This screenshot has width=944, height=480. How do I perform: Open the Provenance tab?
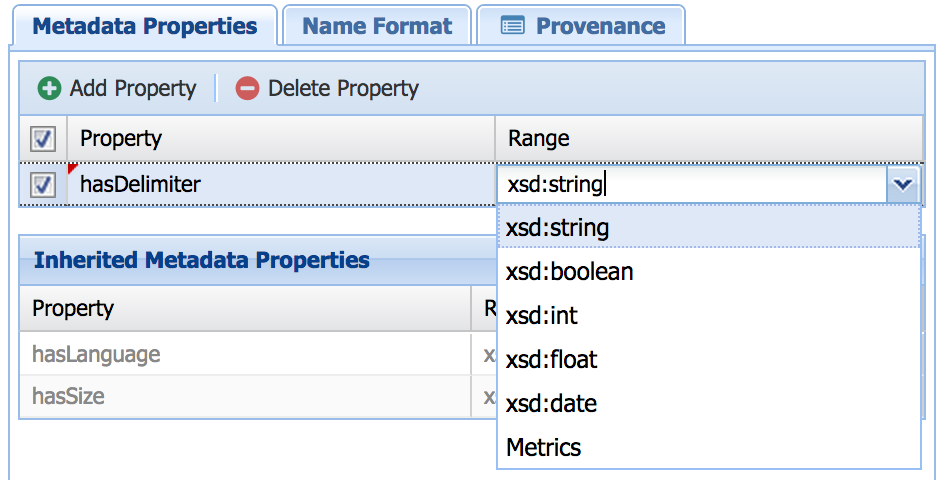click(599, 26)
